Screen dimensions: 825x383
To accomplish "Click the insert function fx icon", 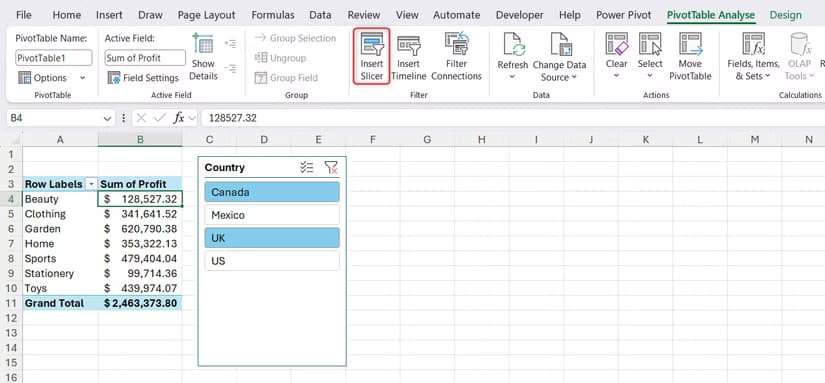I will click(179, 118).
